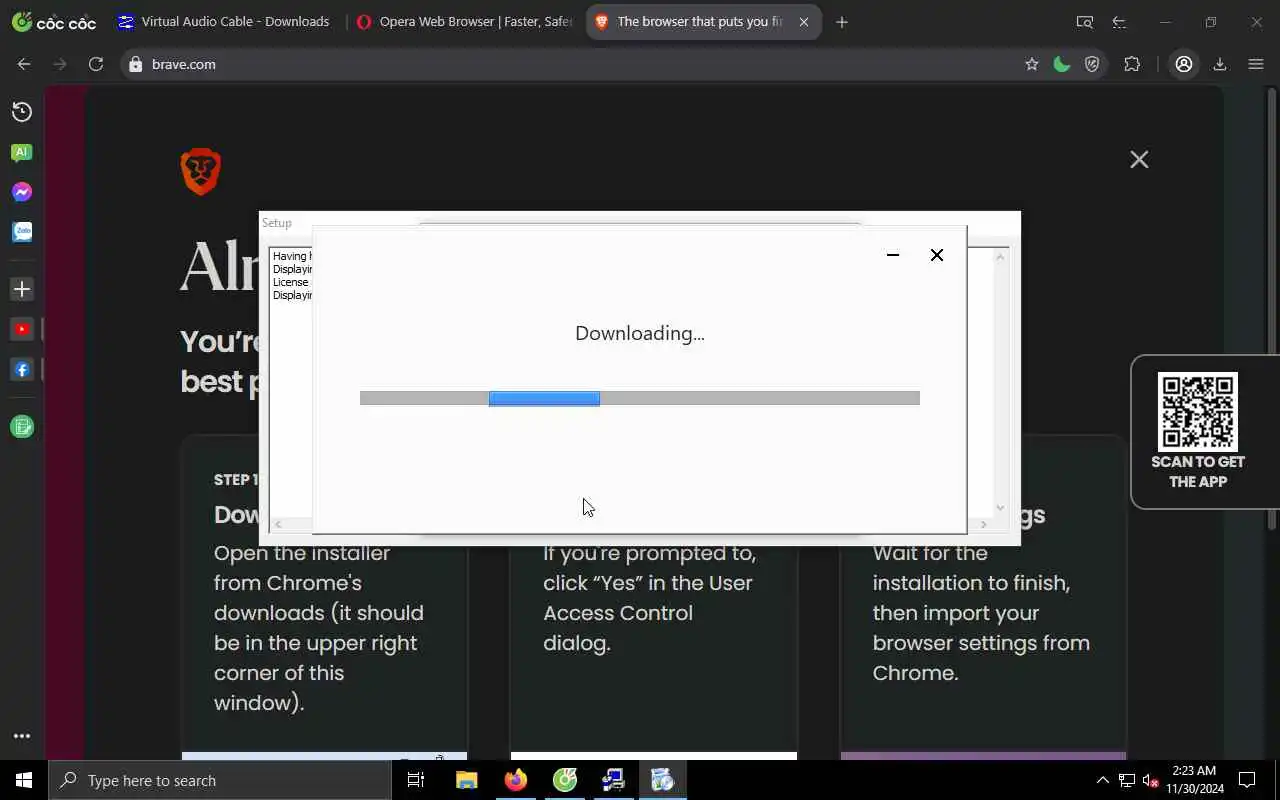Open Cốc Cốc from the taskbar
Screen dimensions: 1280x800
click(x=564, y=780)
